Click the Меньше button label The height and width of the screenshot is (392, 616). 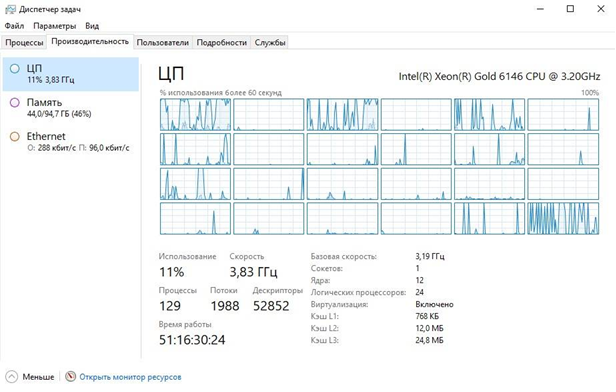click(38, 377)
